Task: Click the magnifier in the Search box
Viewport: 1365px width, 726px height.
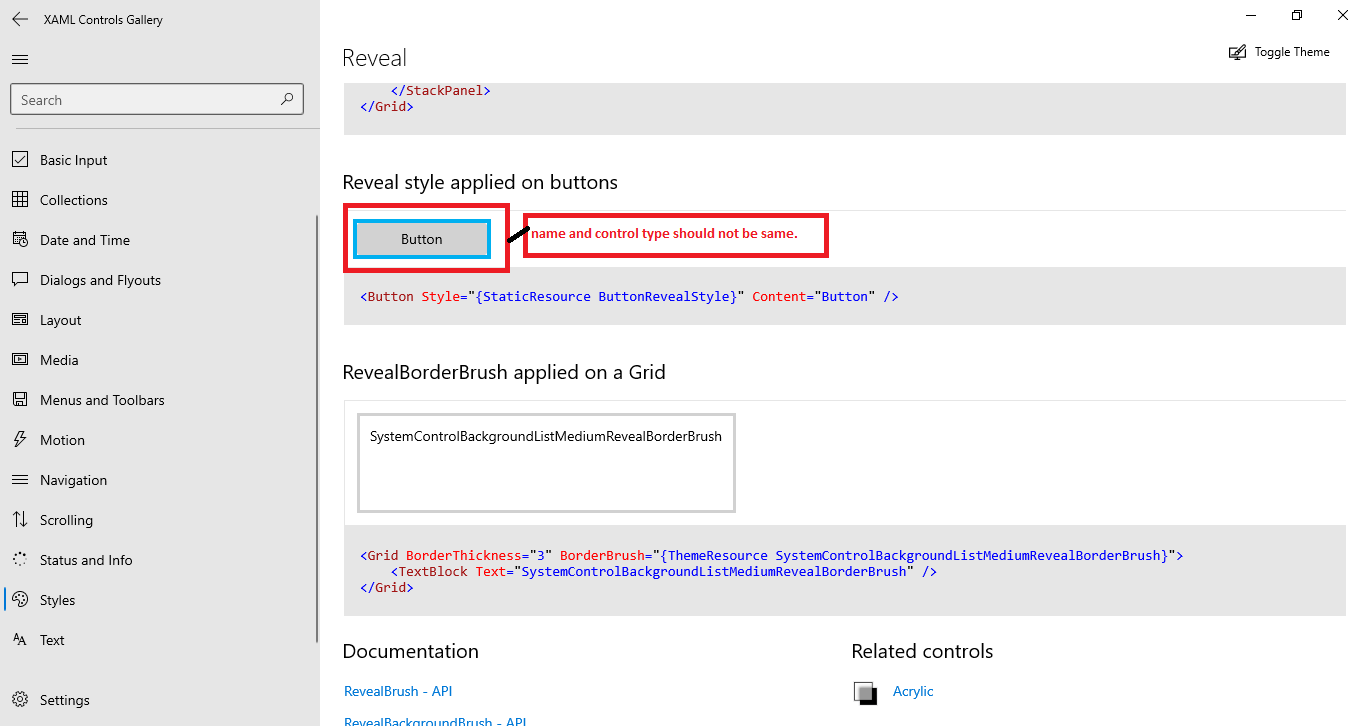Action: [x=289, y=99]
